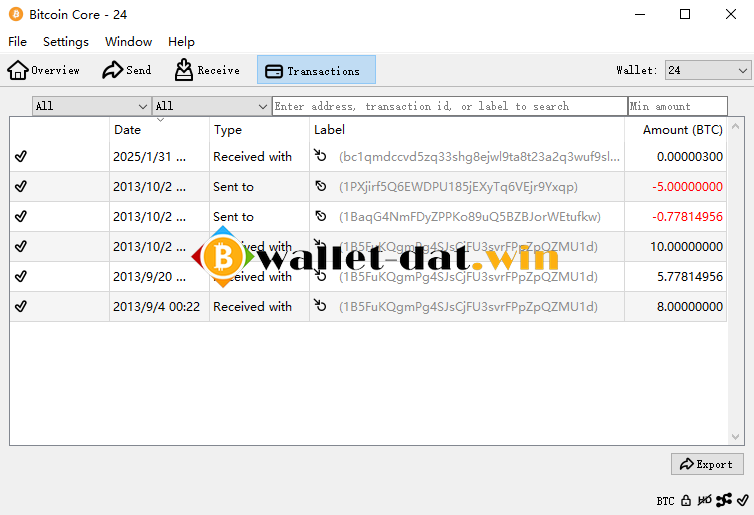
Task: Click the scrollbar up arrow of transaction list
Action: click(735, 126)
